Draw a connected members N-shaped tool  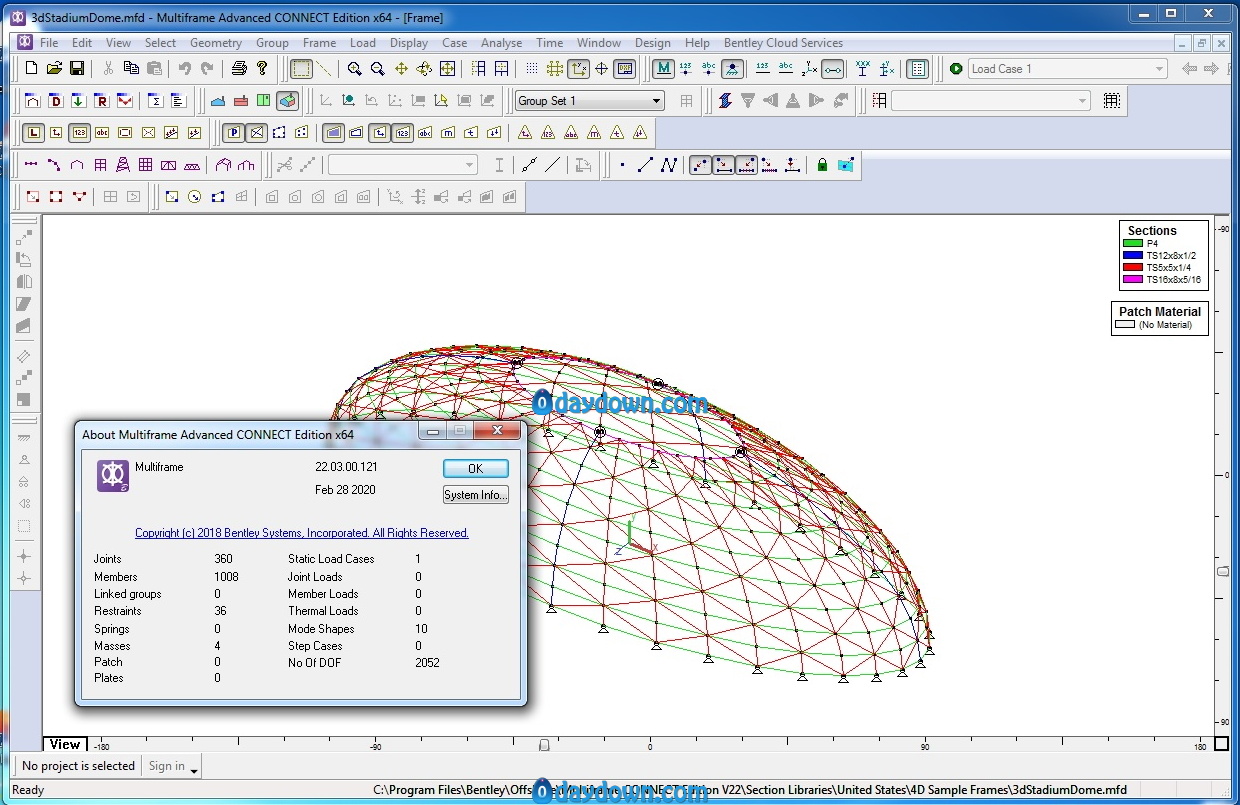pos(669,165)
